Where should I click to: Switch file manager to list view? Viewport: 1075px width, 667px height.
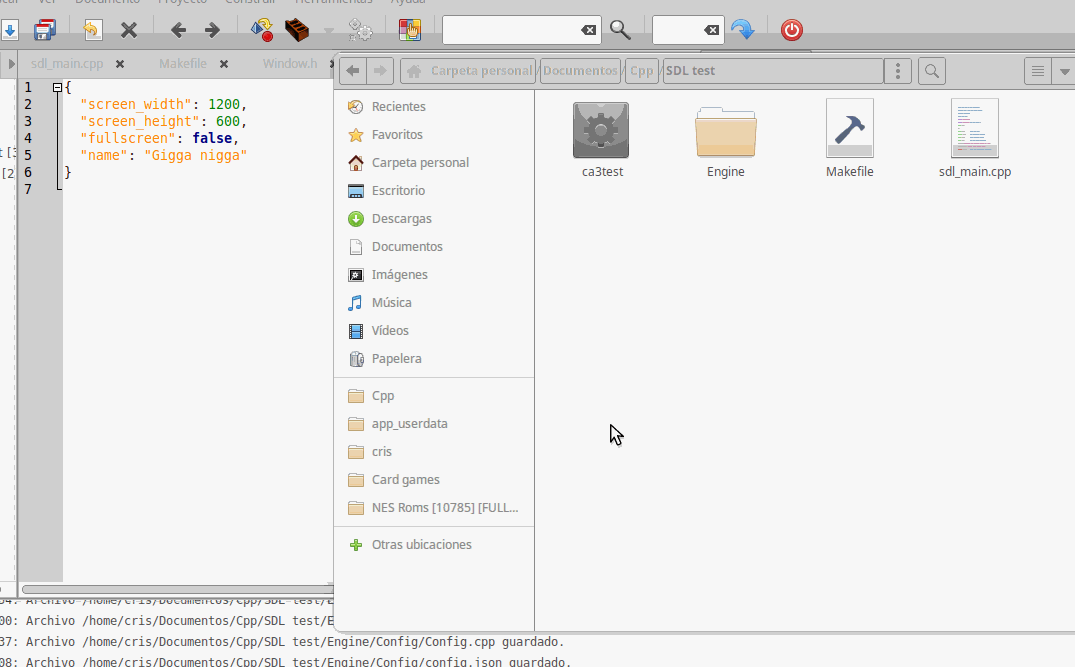[x=1038, y=71]
